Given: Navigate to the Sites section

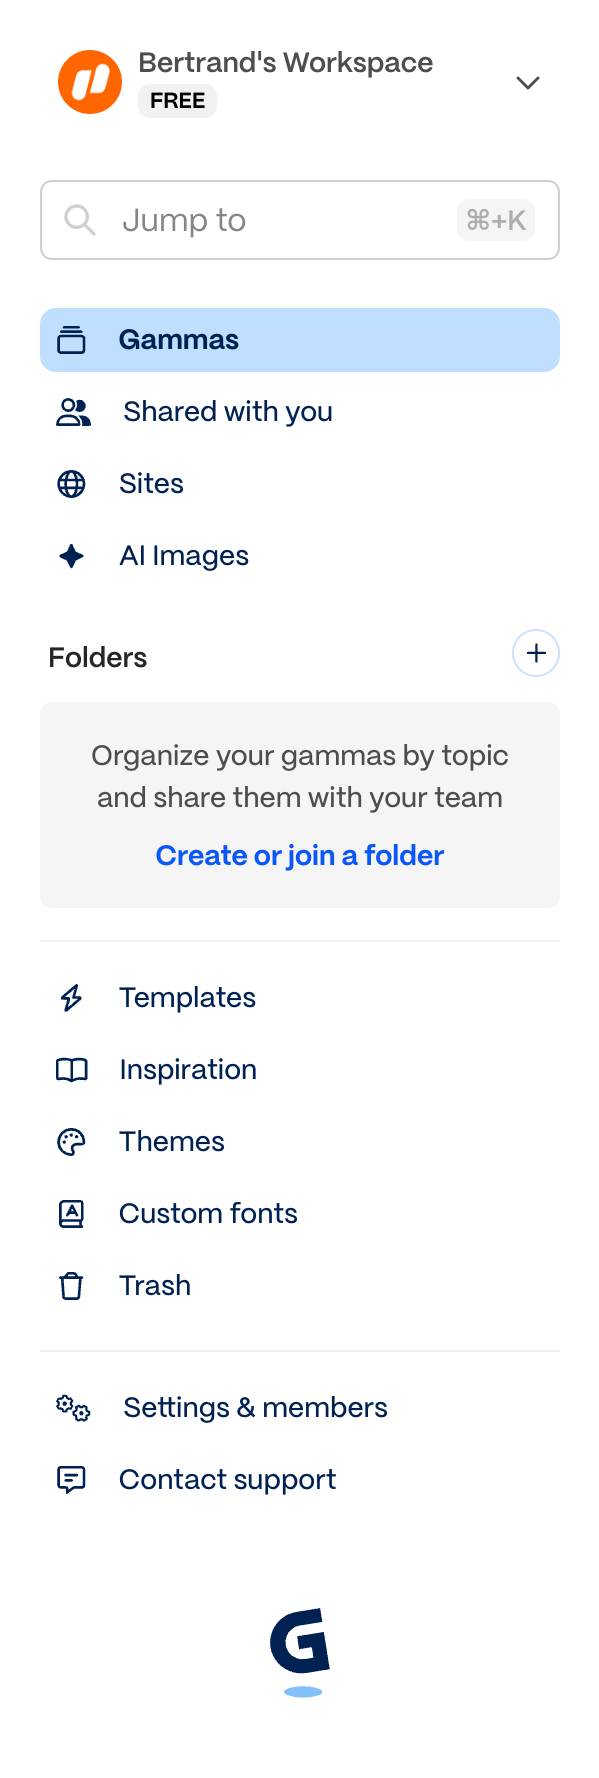Looking at the screenshot, I should pyautogui.click(x=151, y=483).
